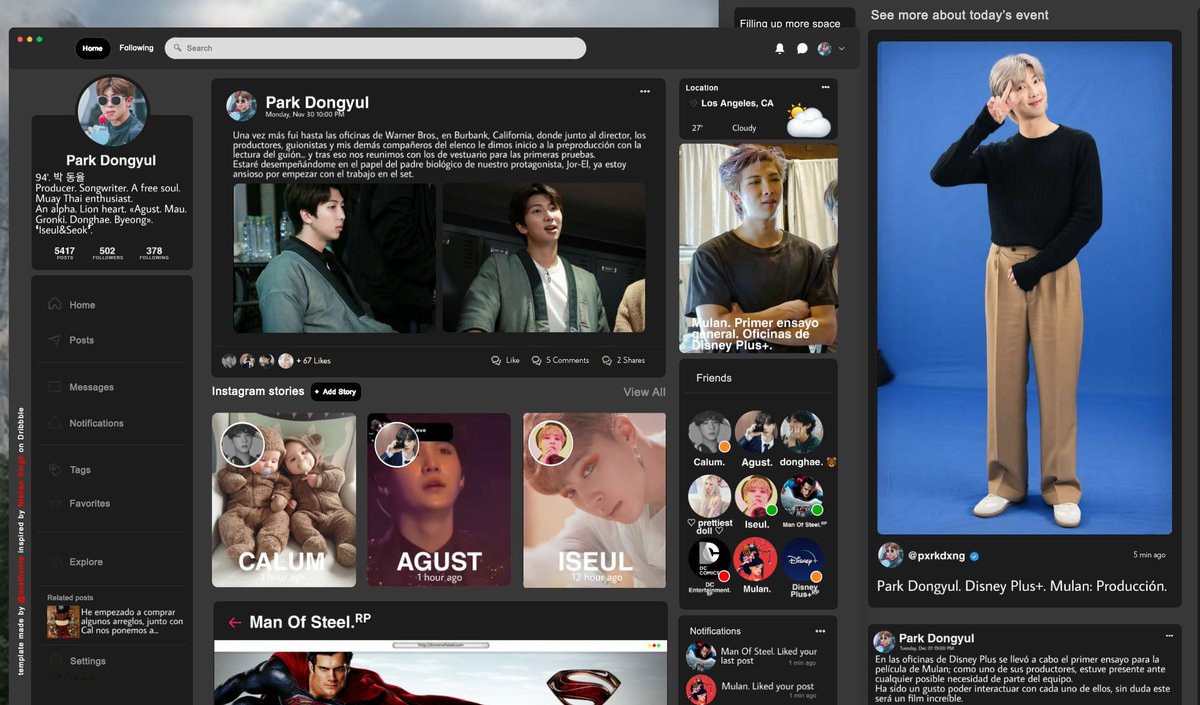Click the cloudy weather icon in Location card
Viewport: 1200px width, 705px height.
pos(808,120)
